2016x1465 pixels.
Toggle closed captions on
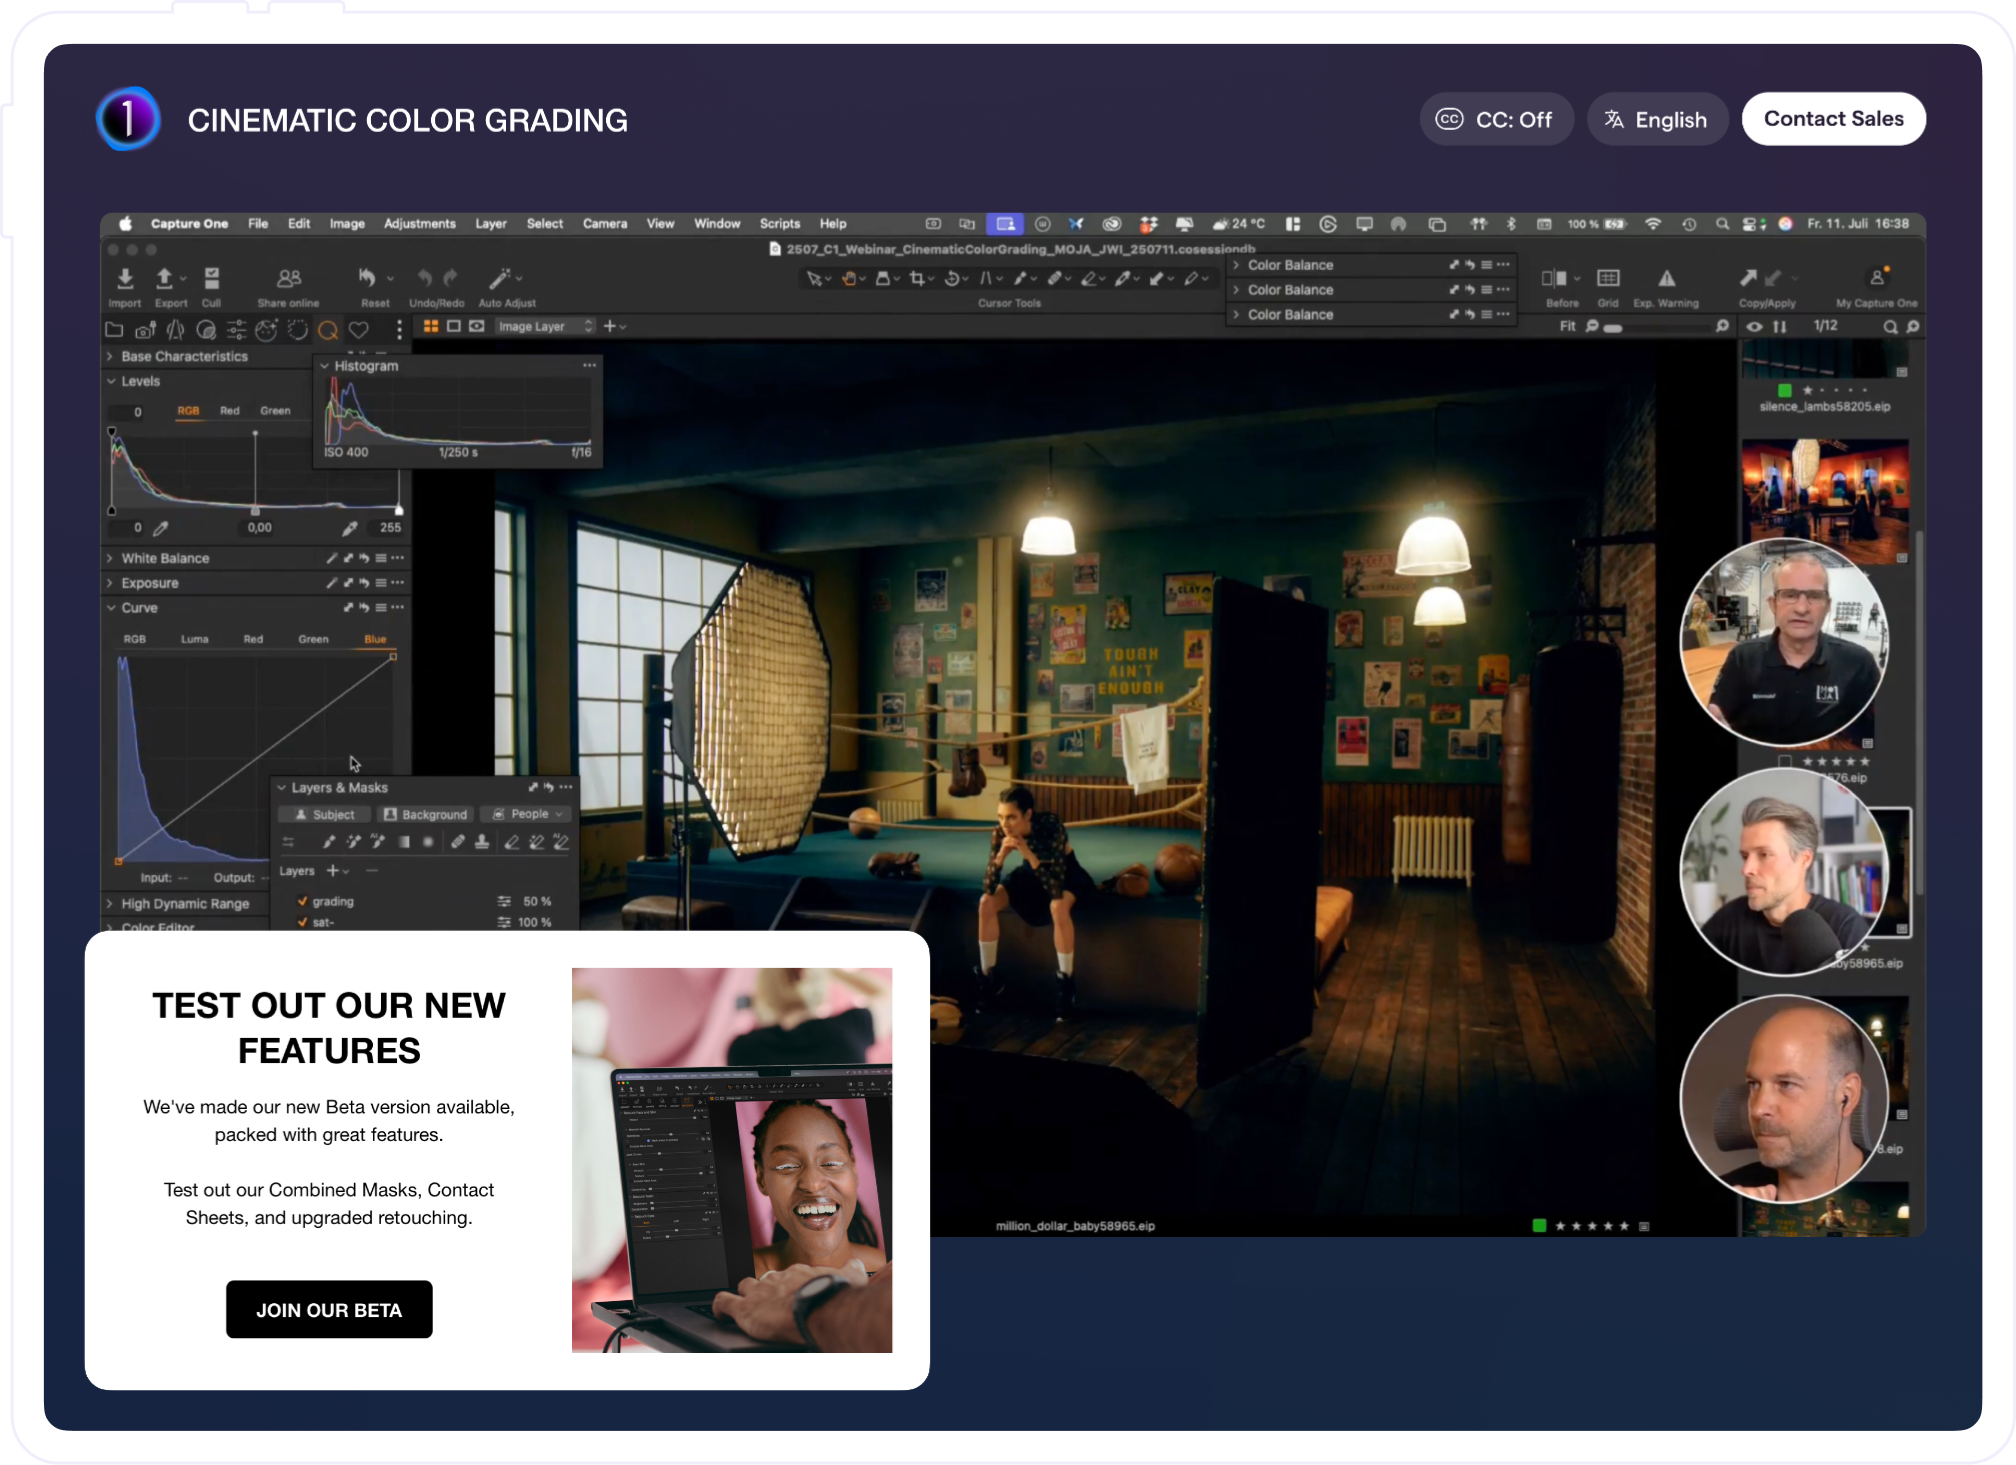click(1497, 118)
